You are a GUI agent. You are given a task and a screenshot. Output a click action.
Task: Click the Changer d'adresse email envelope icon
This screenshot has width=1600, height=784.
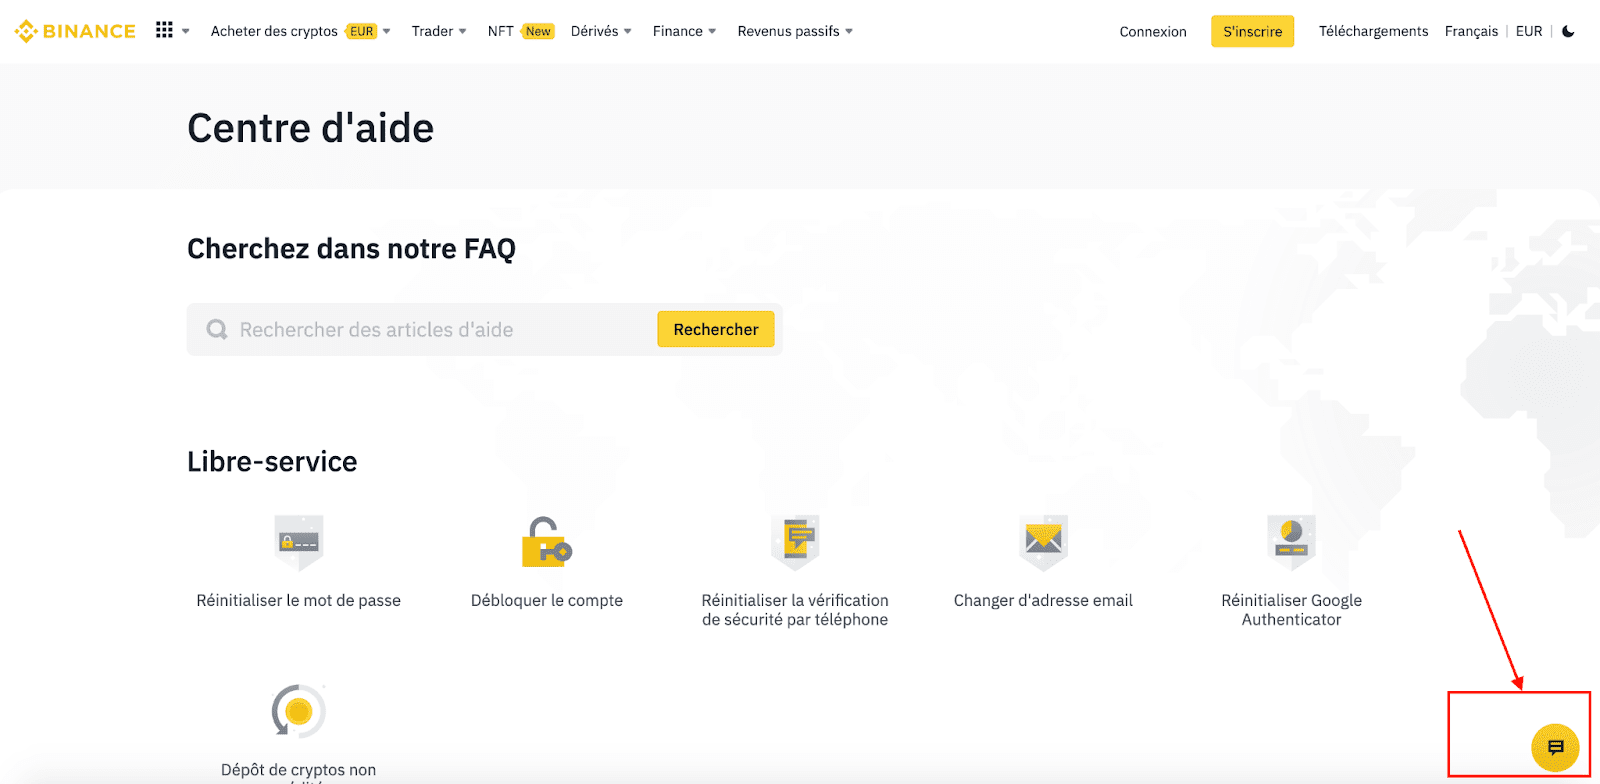click(1043, 543)
